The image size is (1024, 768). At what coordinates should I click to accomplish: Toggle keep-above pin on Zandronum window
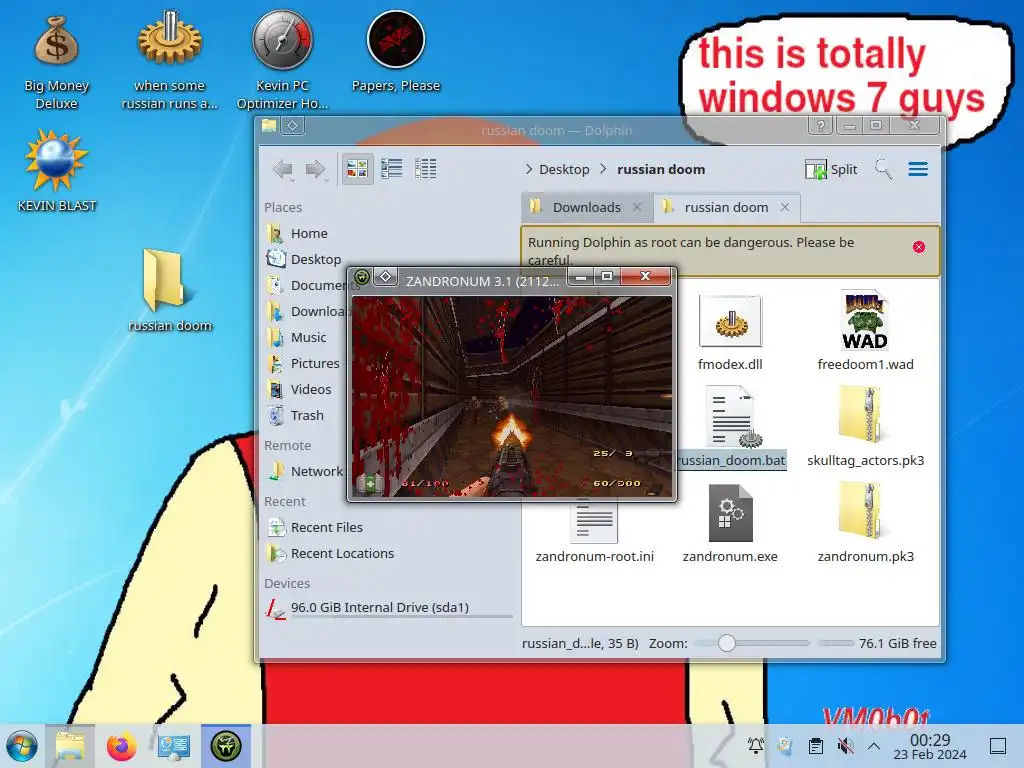385,277
